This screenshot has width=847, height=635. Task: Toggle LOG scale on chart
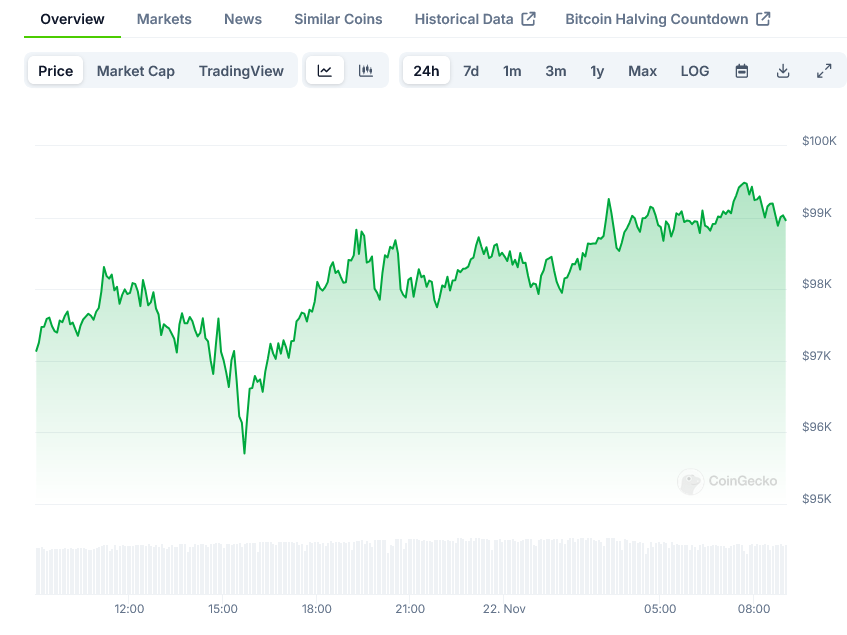(695, 71)
